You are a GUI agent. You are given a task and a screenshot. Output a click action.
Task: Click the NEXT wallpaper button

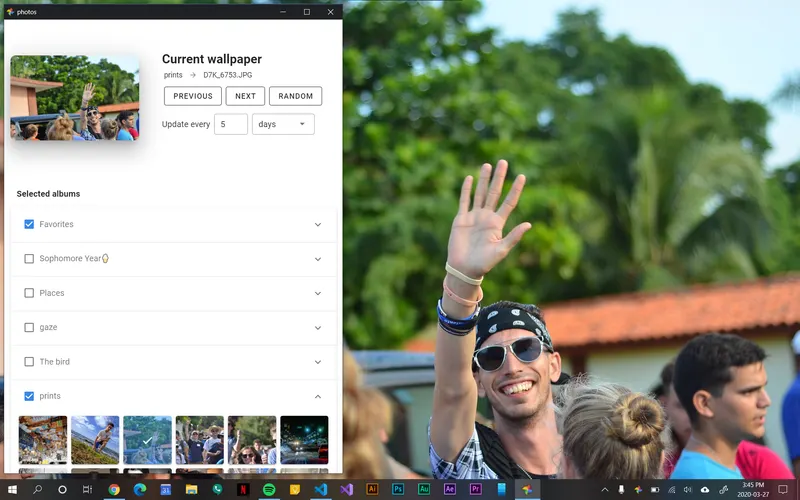coord(245,96)
